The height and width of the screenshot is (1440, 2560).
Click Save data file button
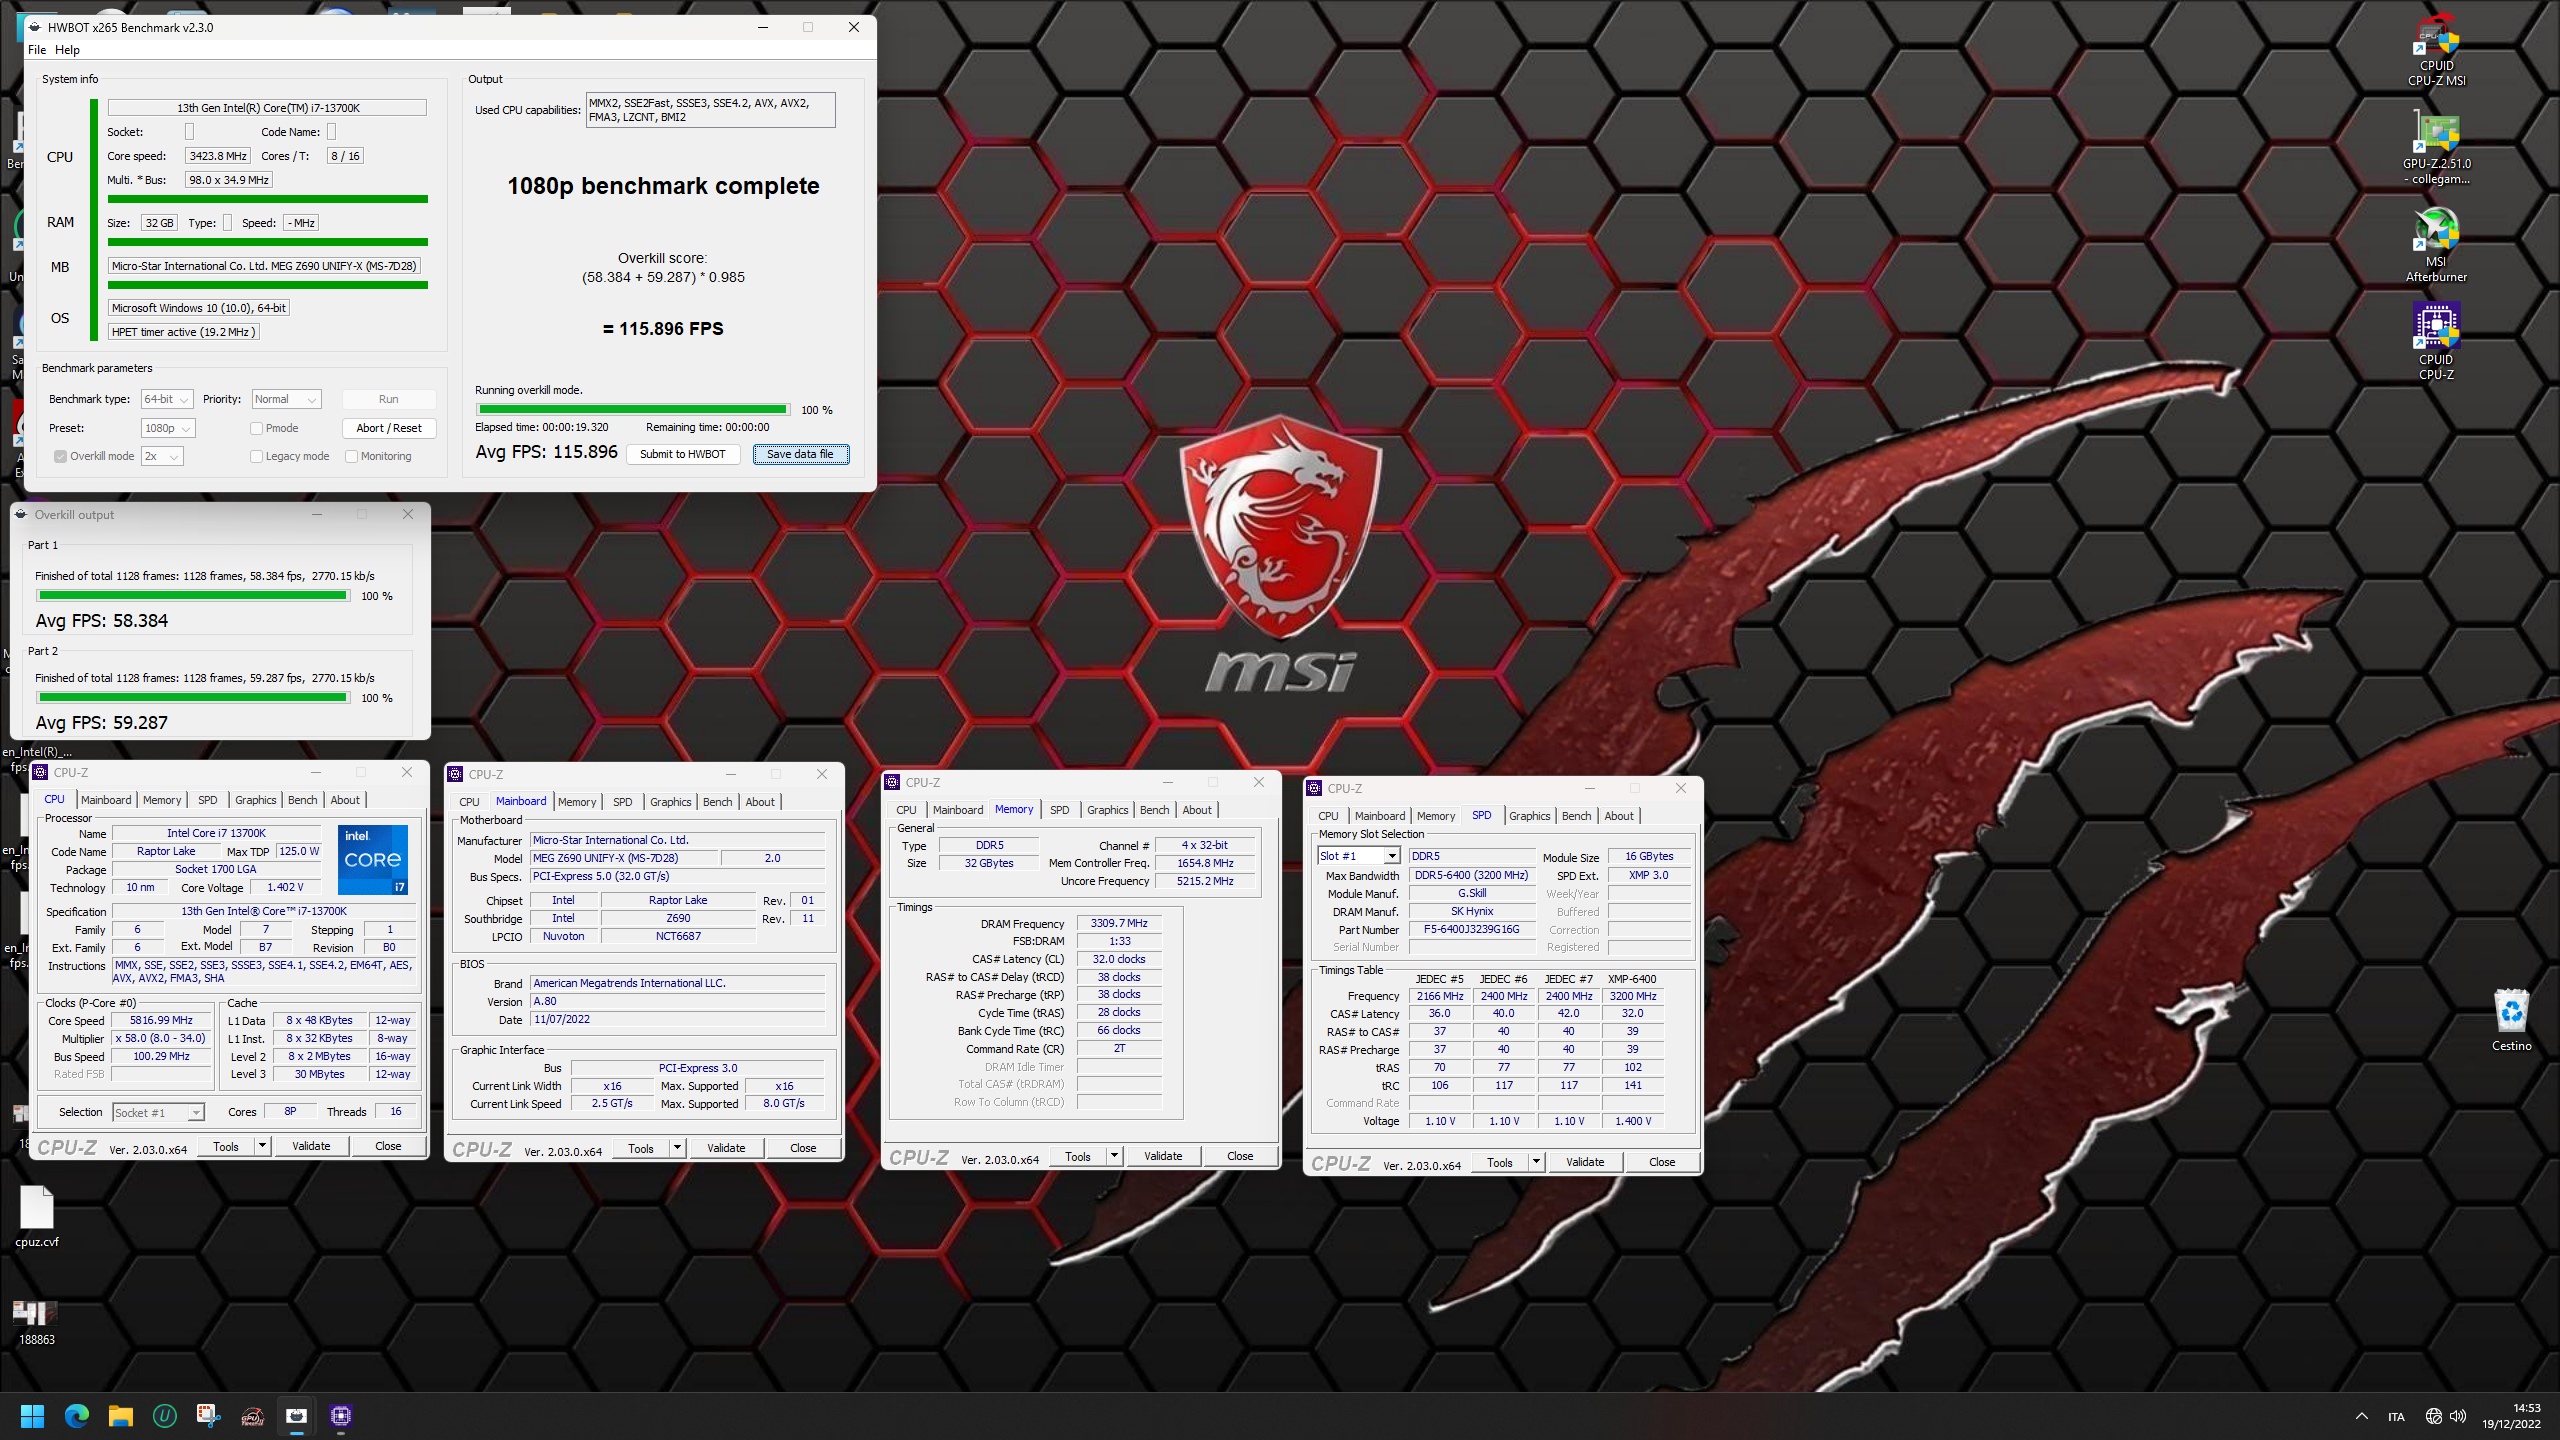point(800,454)
